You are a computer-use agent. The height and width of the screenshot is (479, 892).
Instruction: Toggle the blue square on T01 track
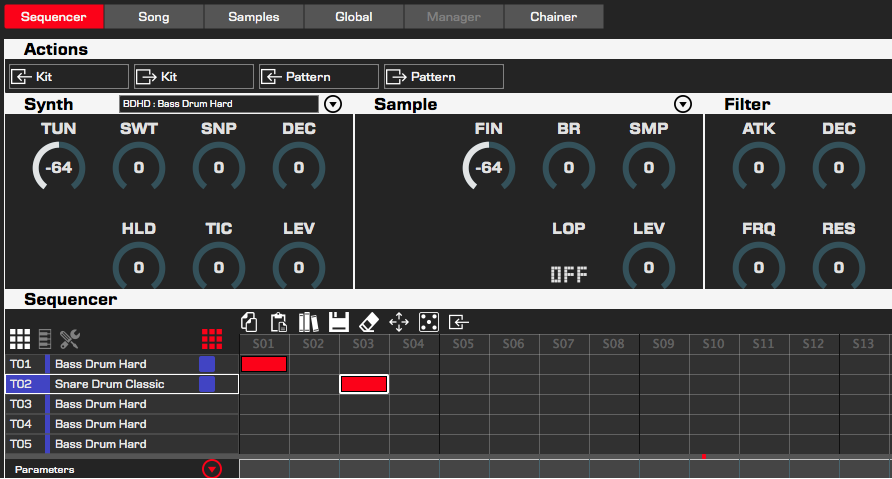click(207, 364)
